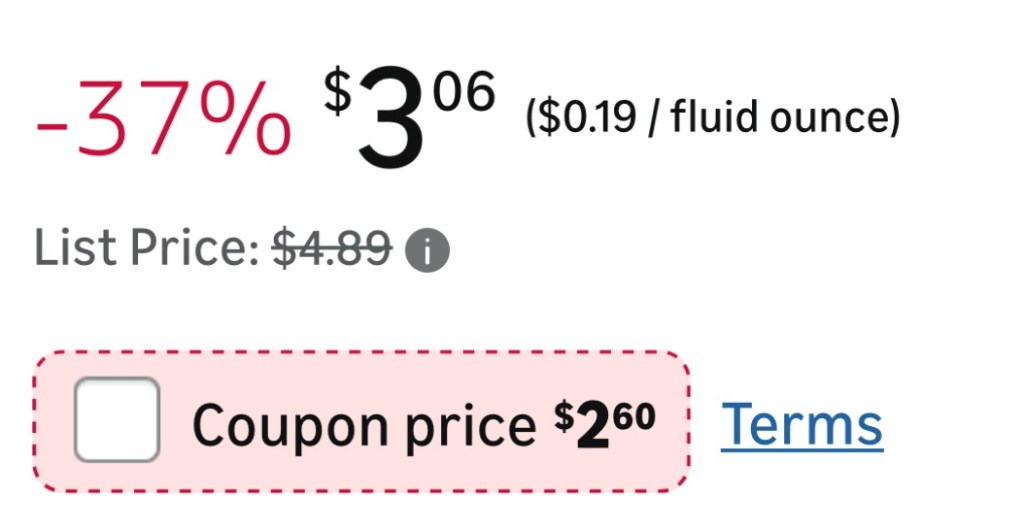Click the word "price" in the coupon badge
This screenshot has height=527, width=1024.
[x=470, y=427]
